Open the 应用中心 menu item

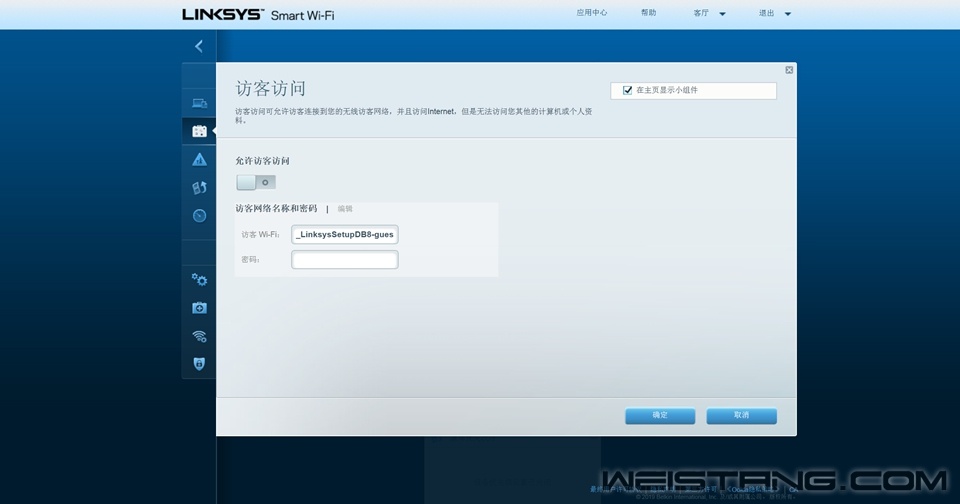tap(591, 13)
